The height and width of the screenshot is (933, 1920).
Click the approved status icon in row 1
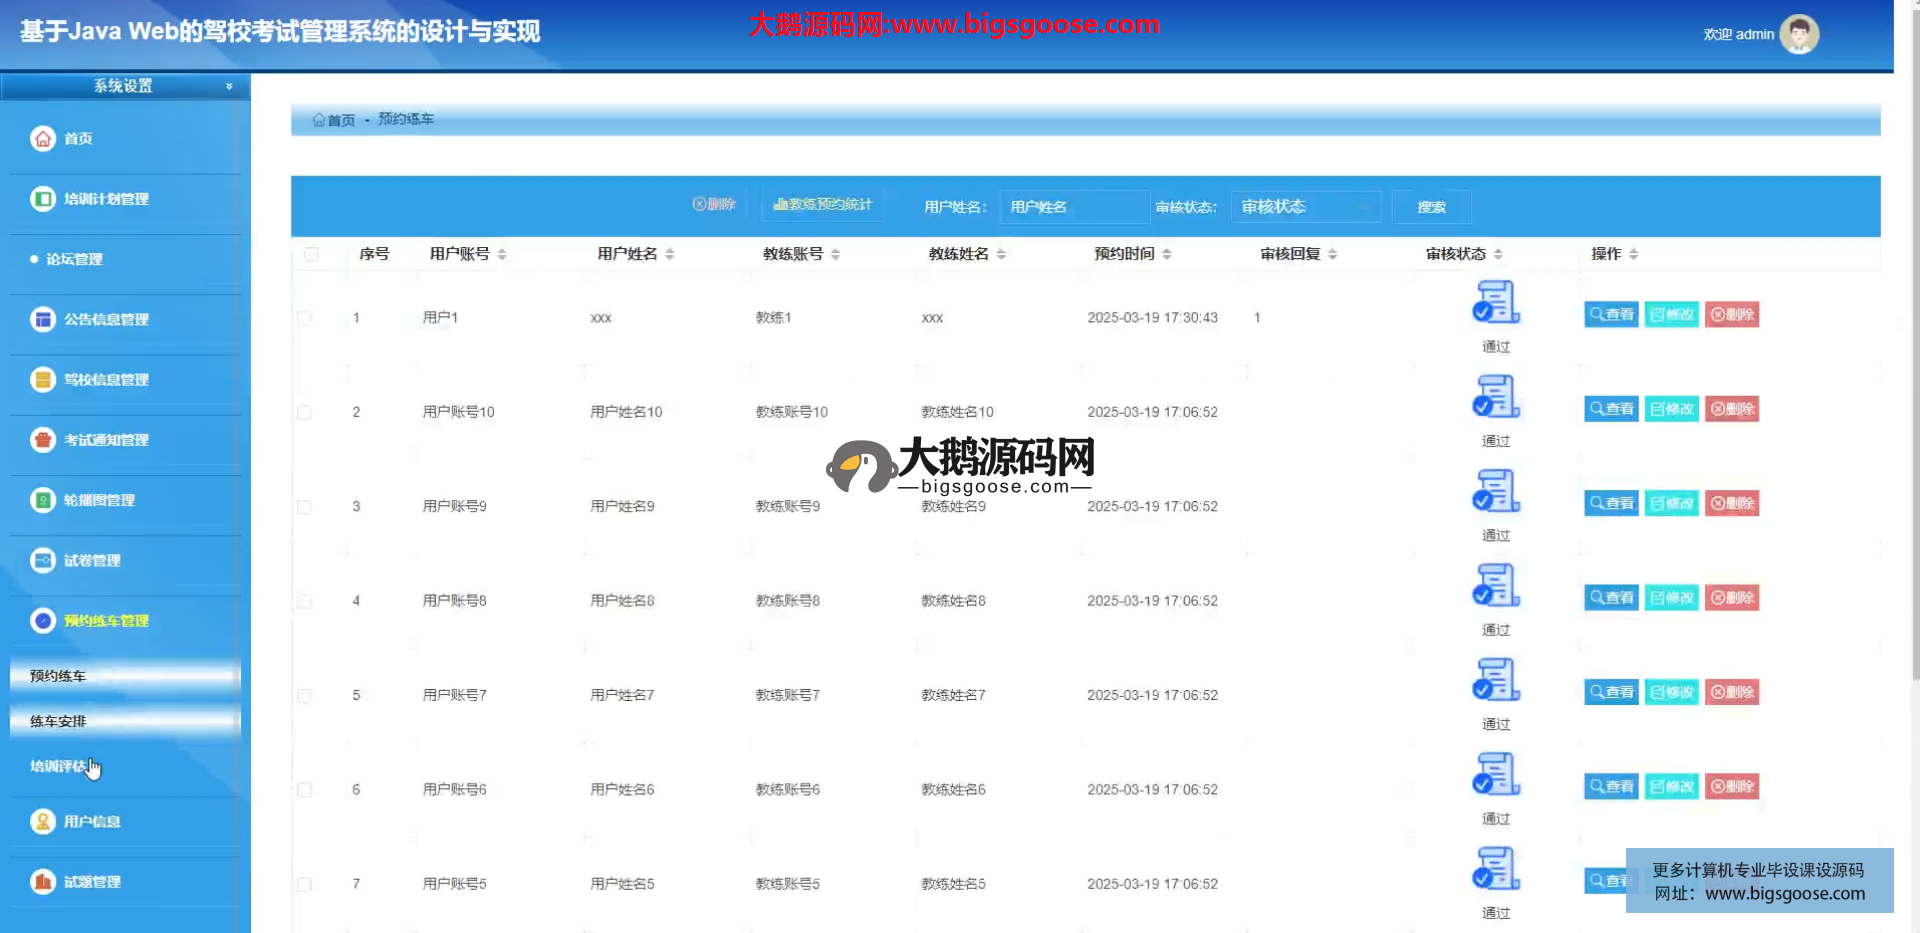coord(1496,303)
